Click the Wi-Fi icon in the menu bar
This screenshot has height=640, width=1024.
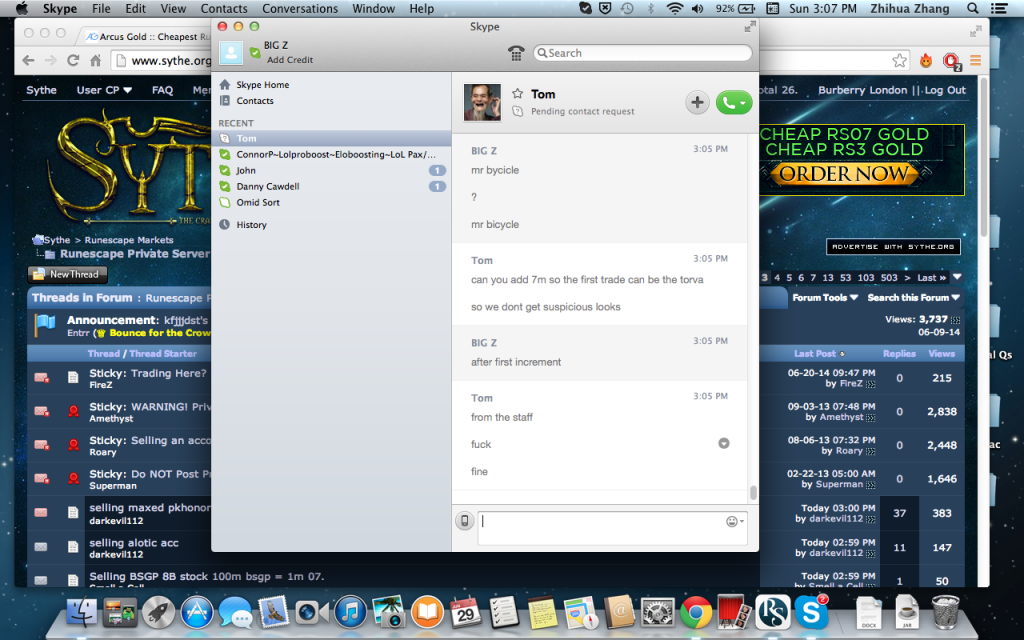click(675, 8)
